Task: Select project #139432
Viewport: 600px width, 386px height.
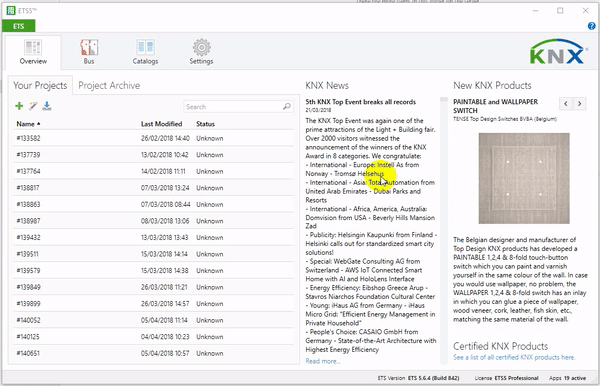Action: point(153,237)
